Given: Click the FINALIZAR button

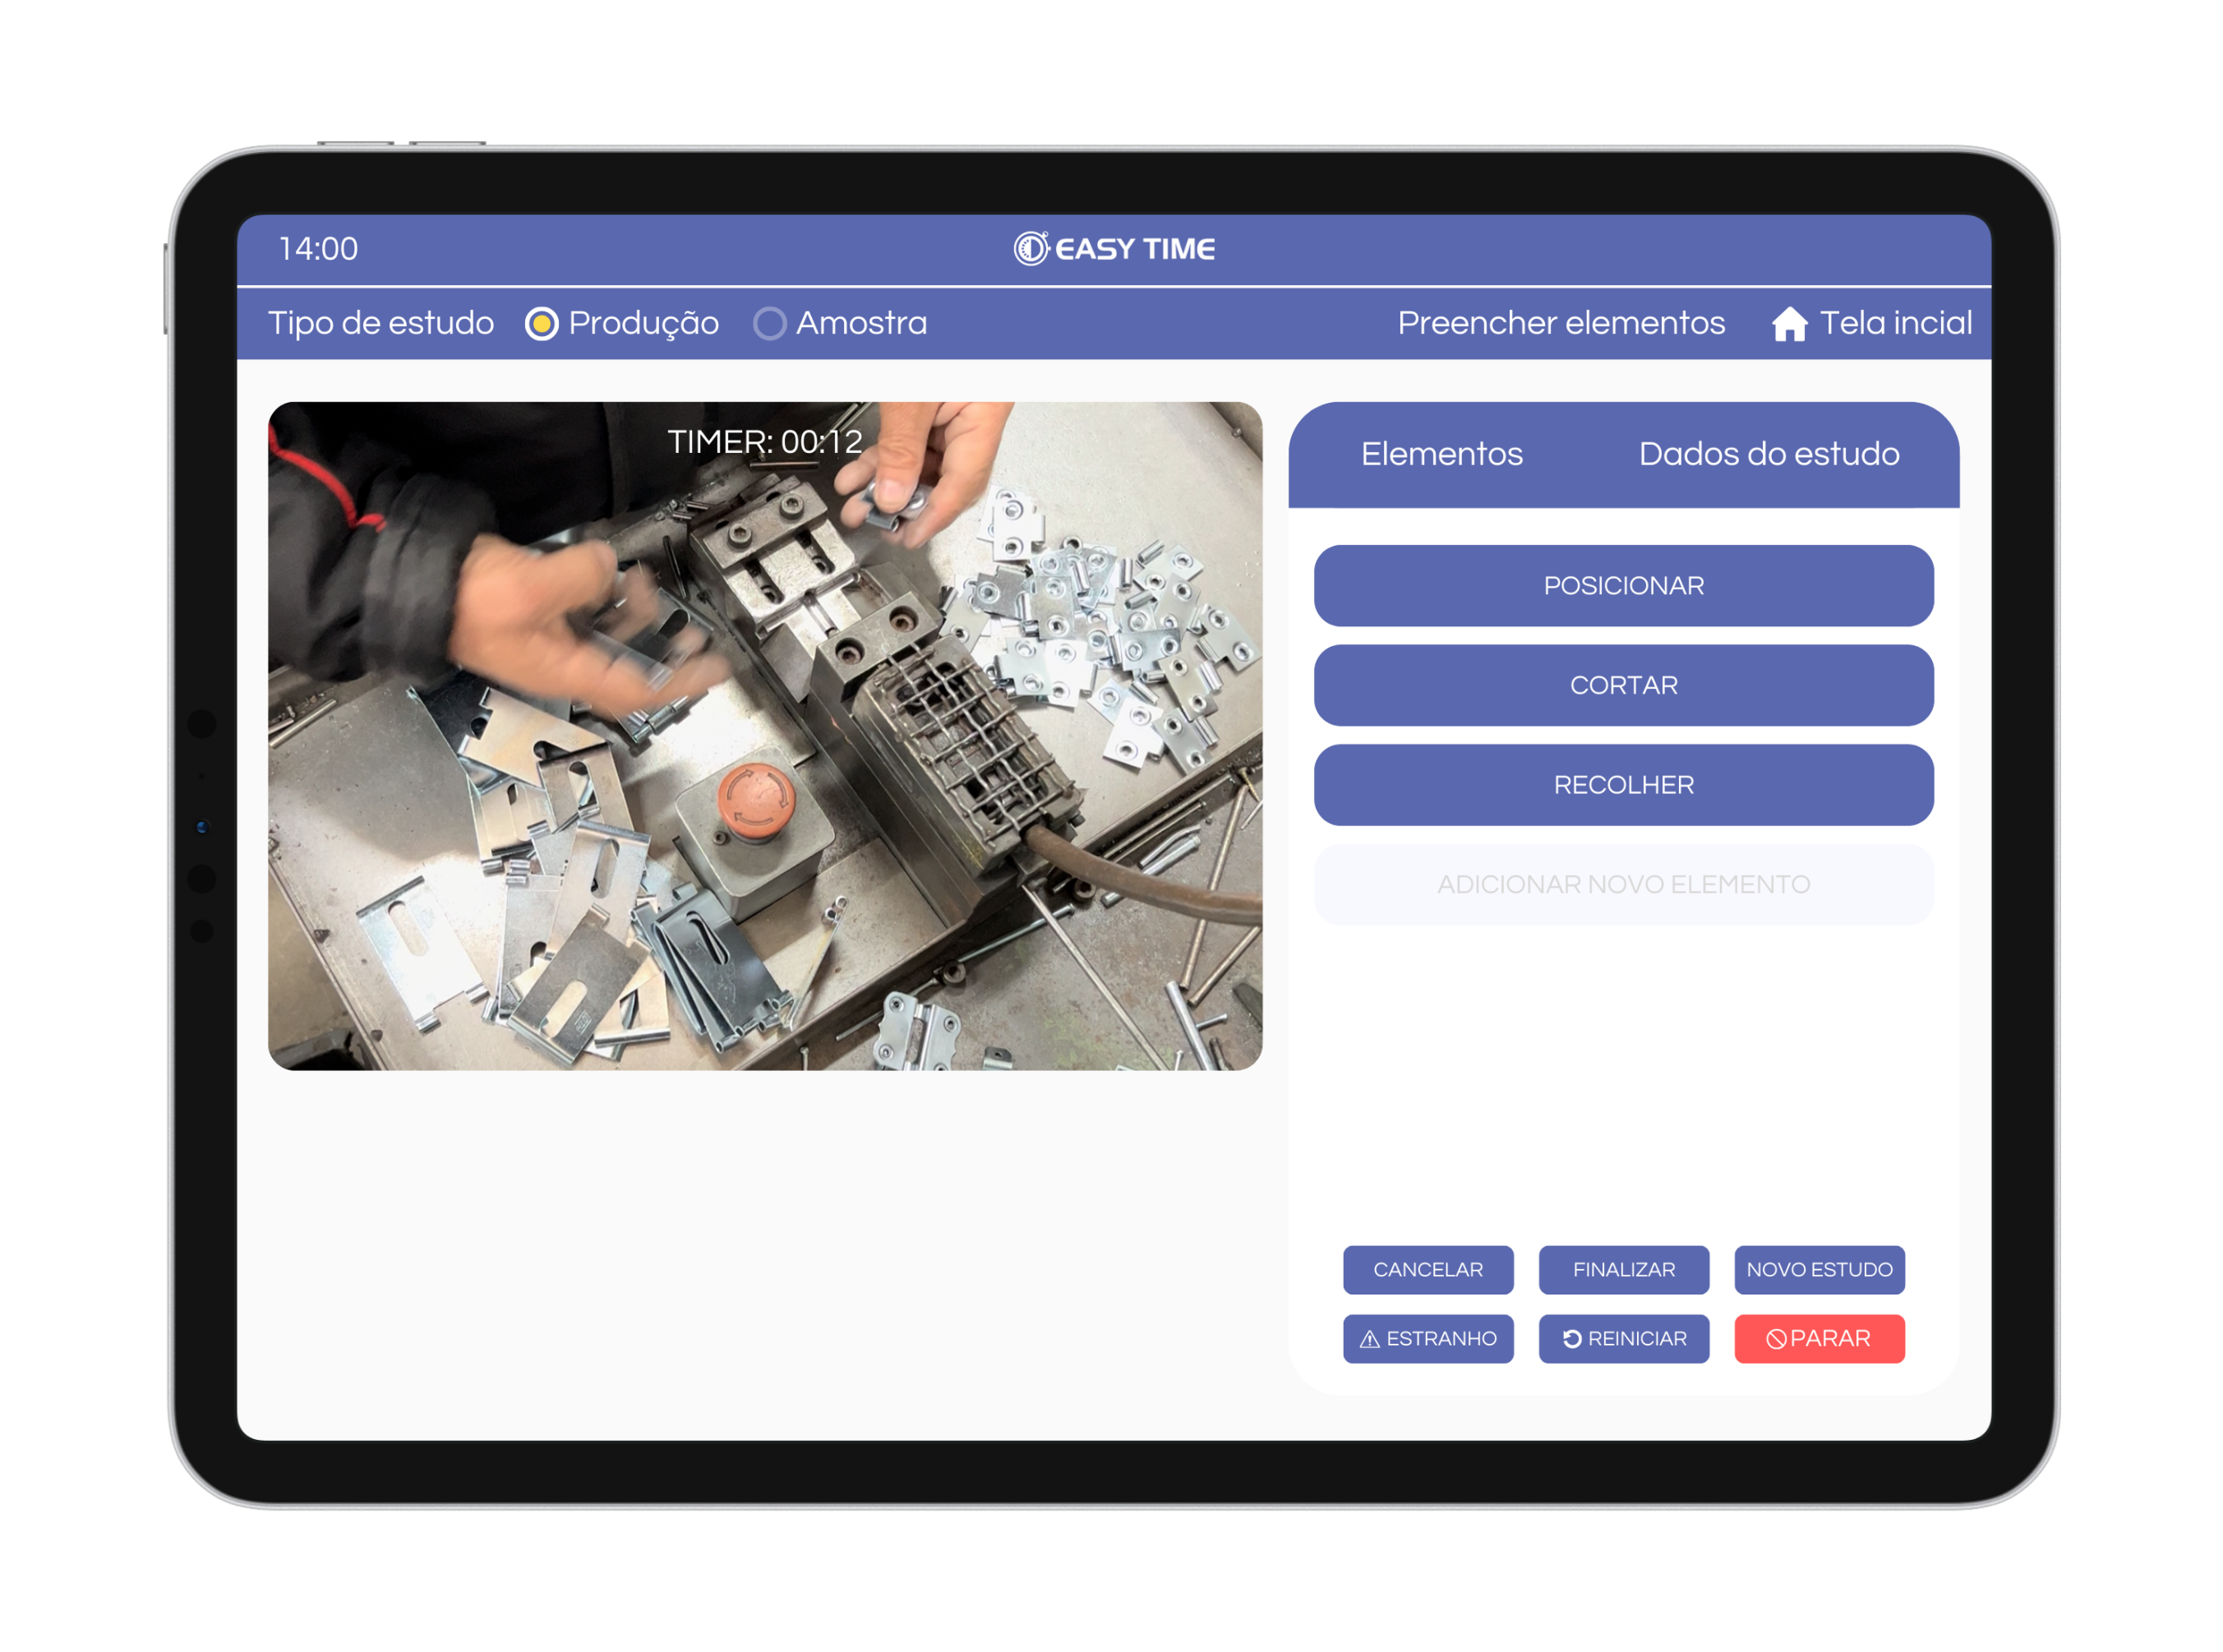Looking at the screenshot, I should click(x=1623, y=1269).
